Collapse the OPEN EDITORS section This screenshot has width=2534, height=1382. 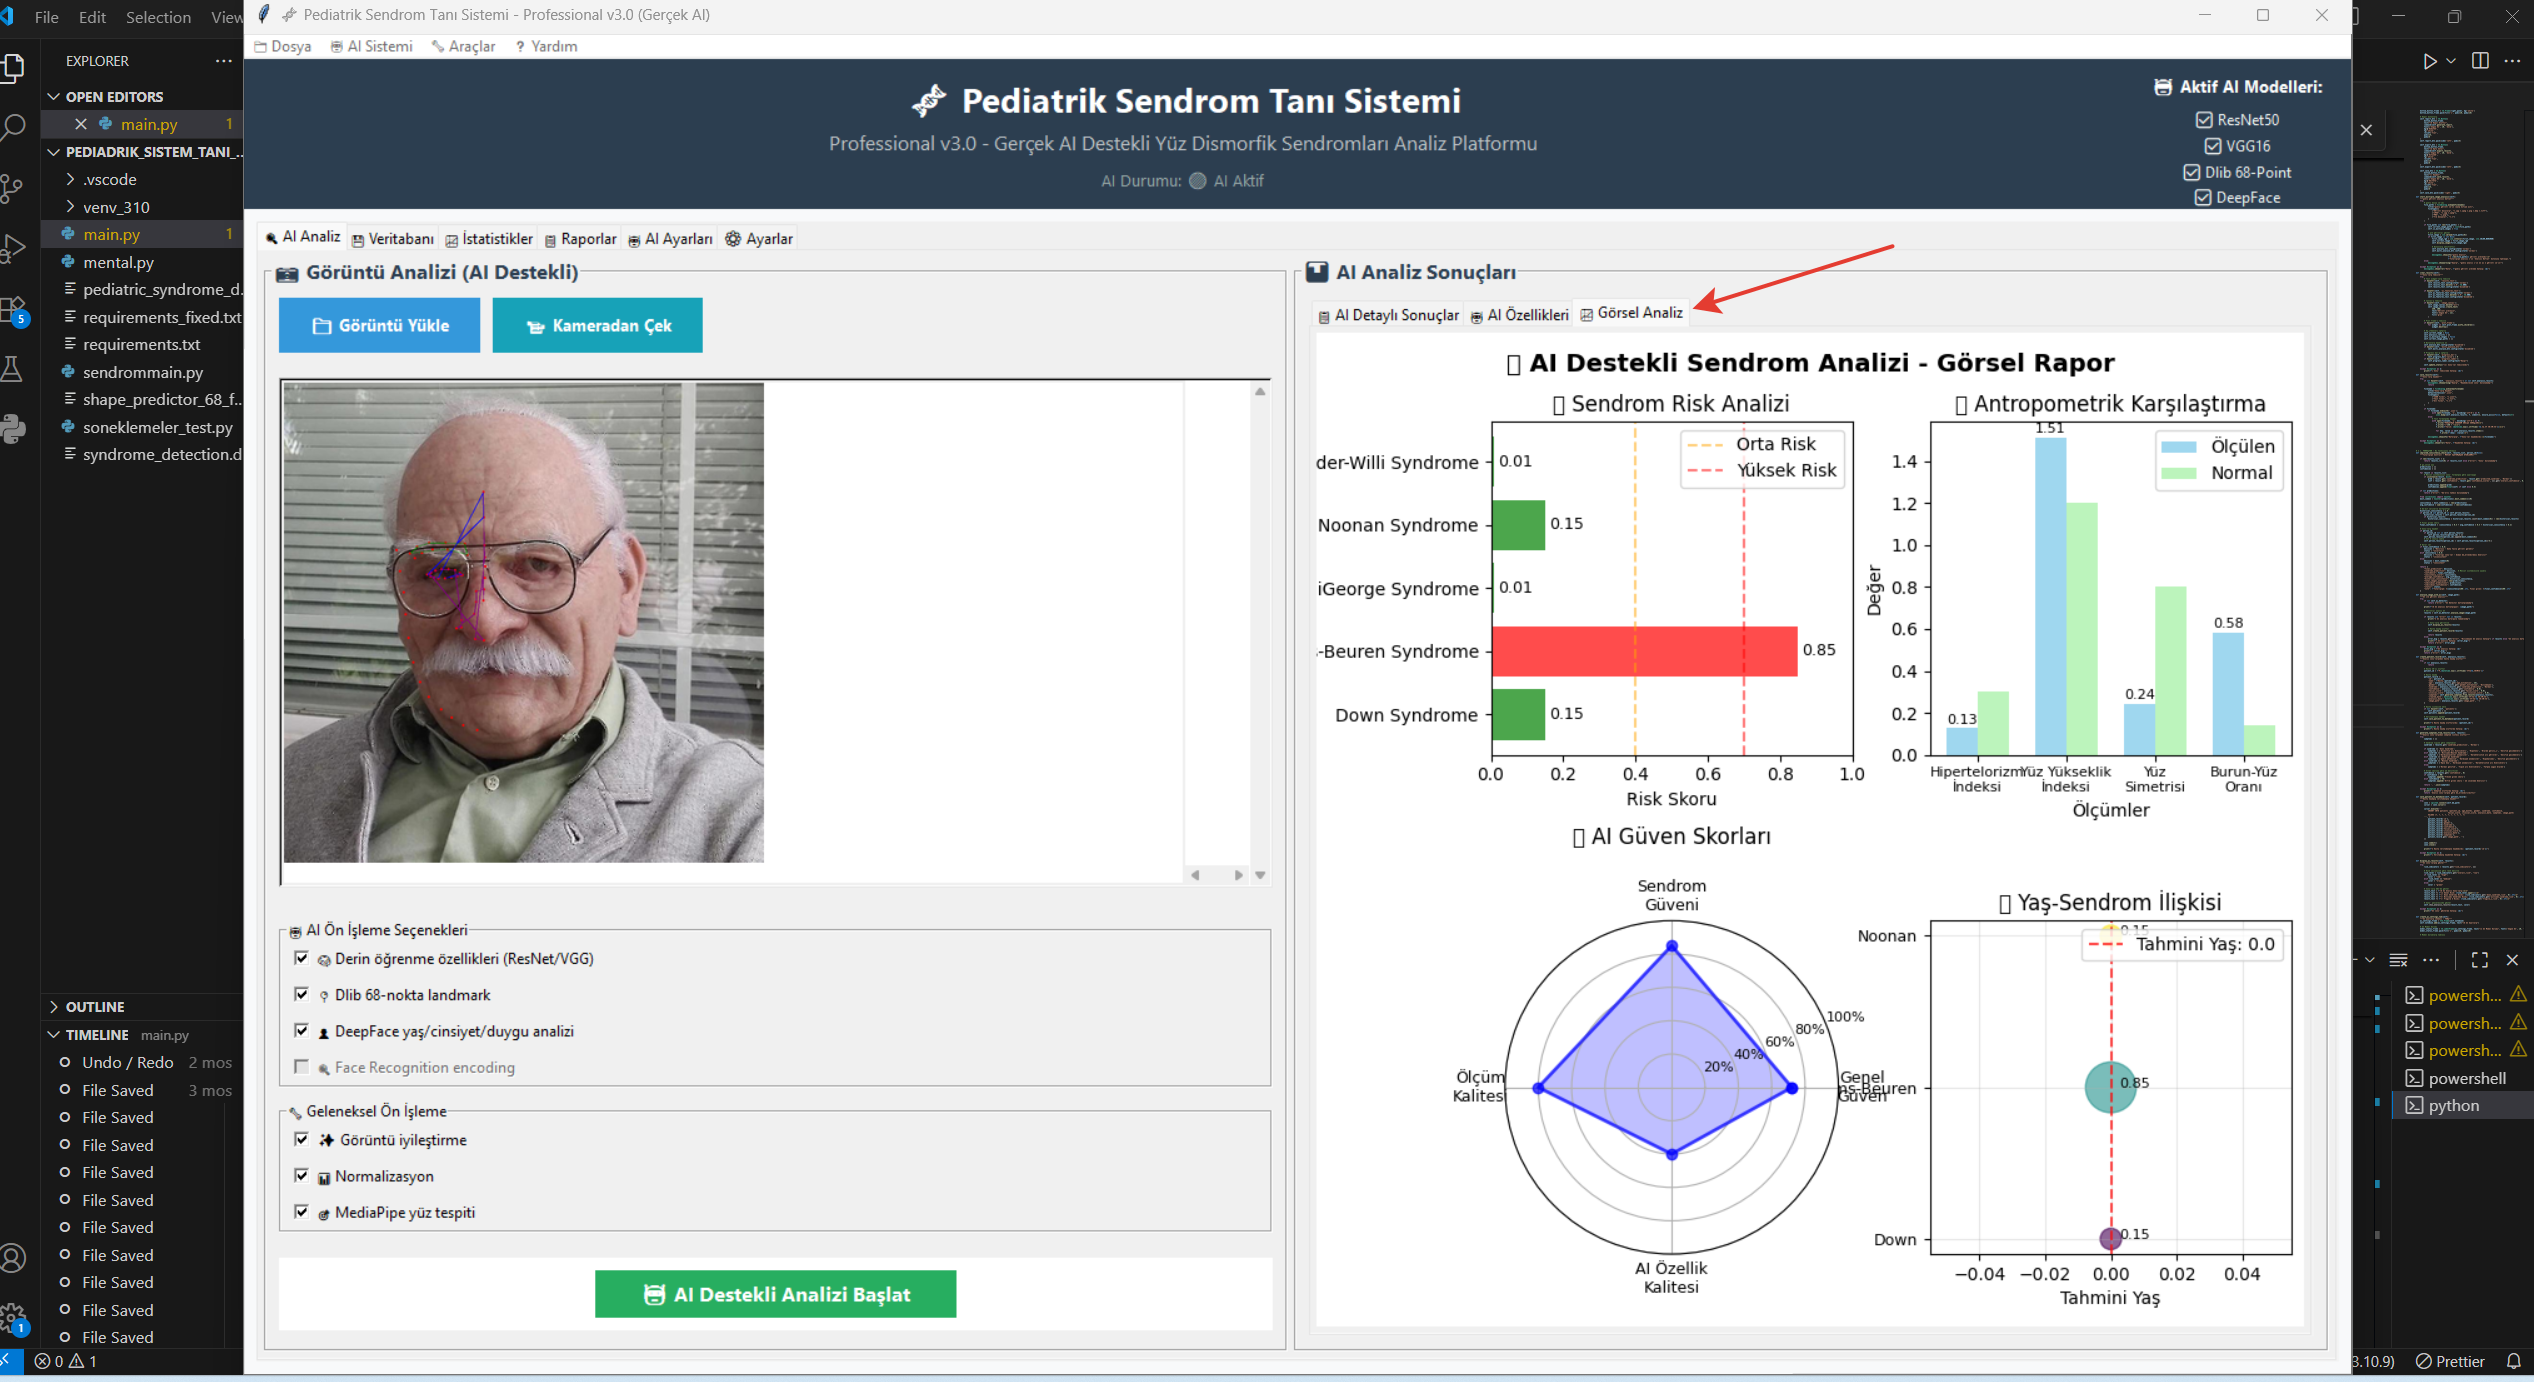(113, 97)
